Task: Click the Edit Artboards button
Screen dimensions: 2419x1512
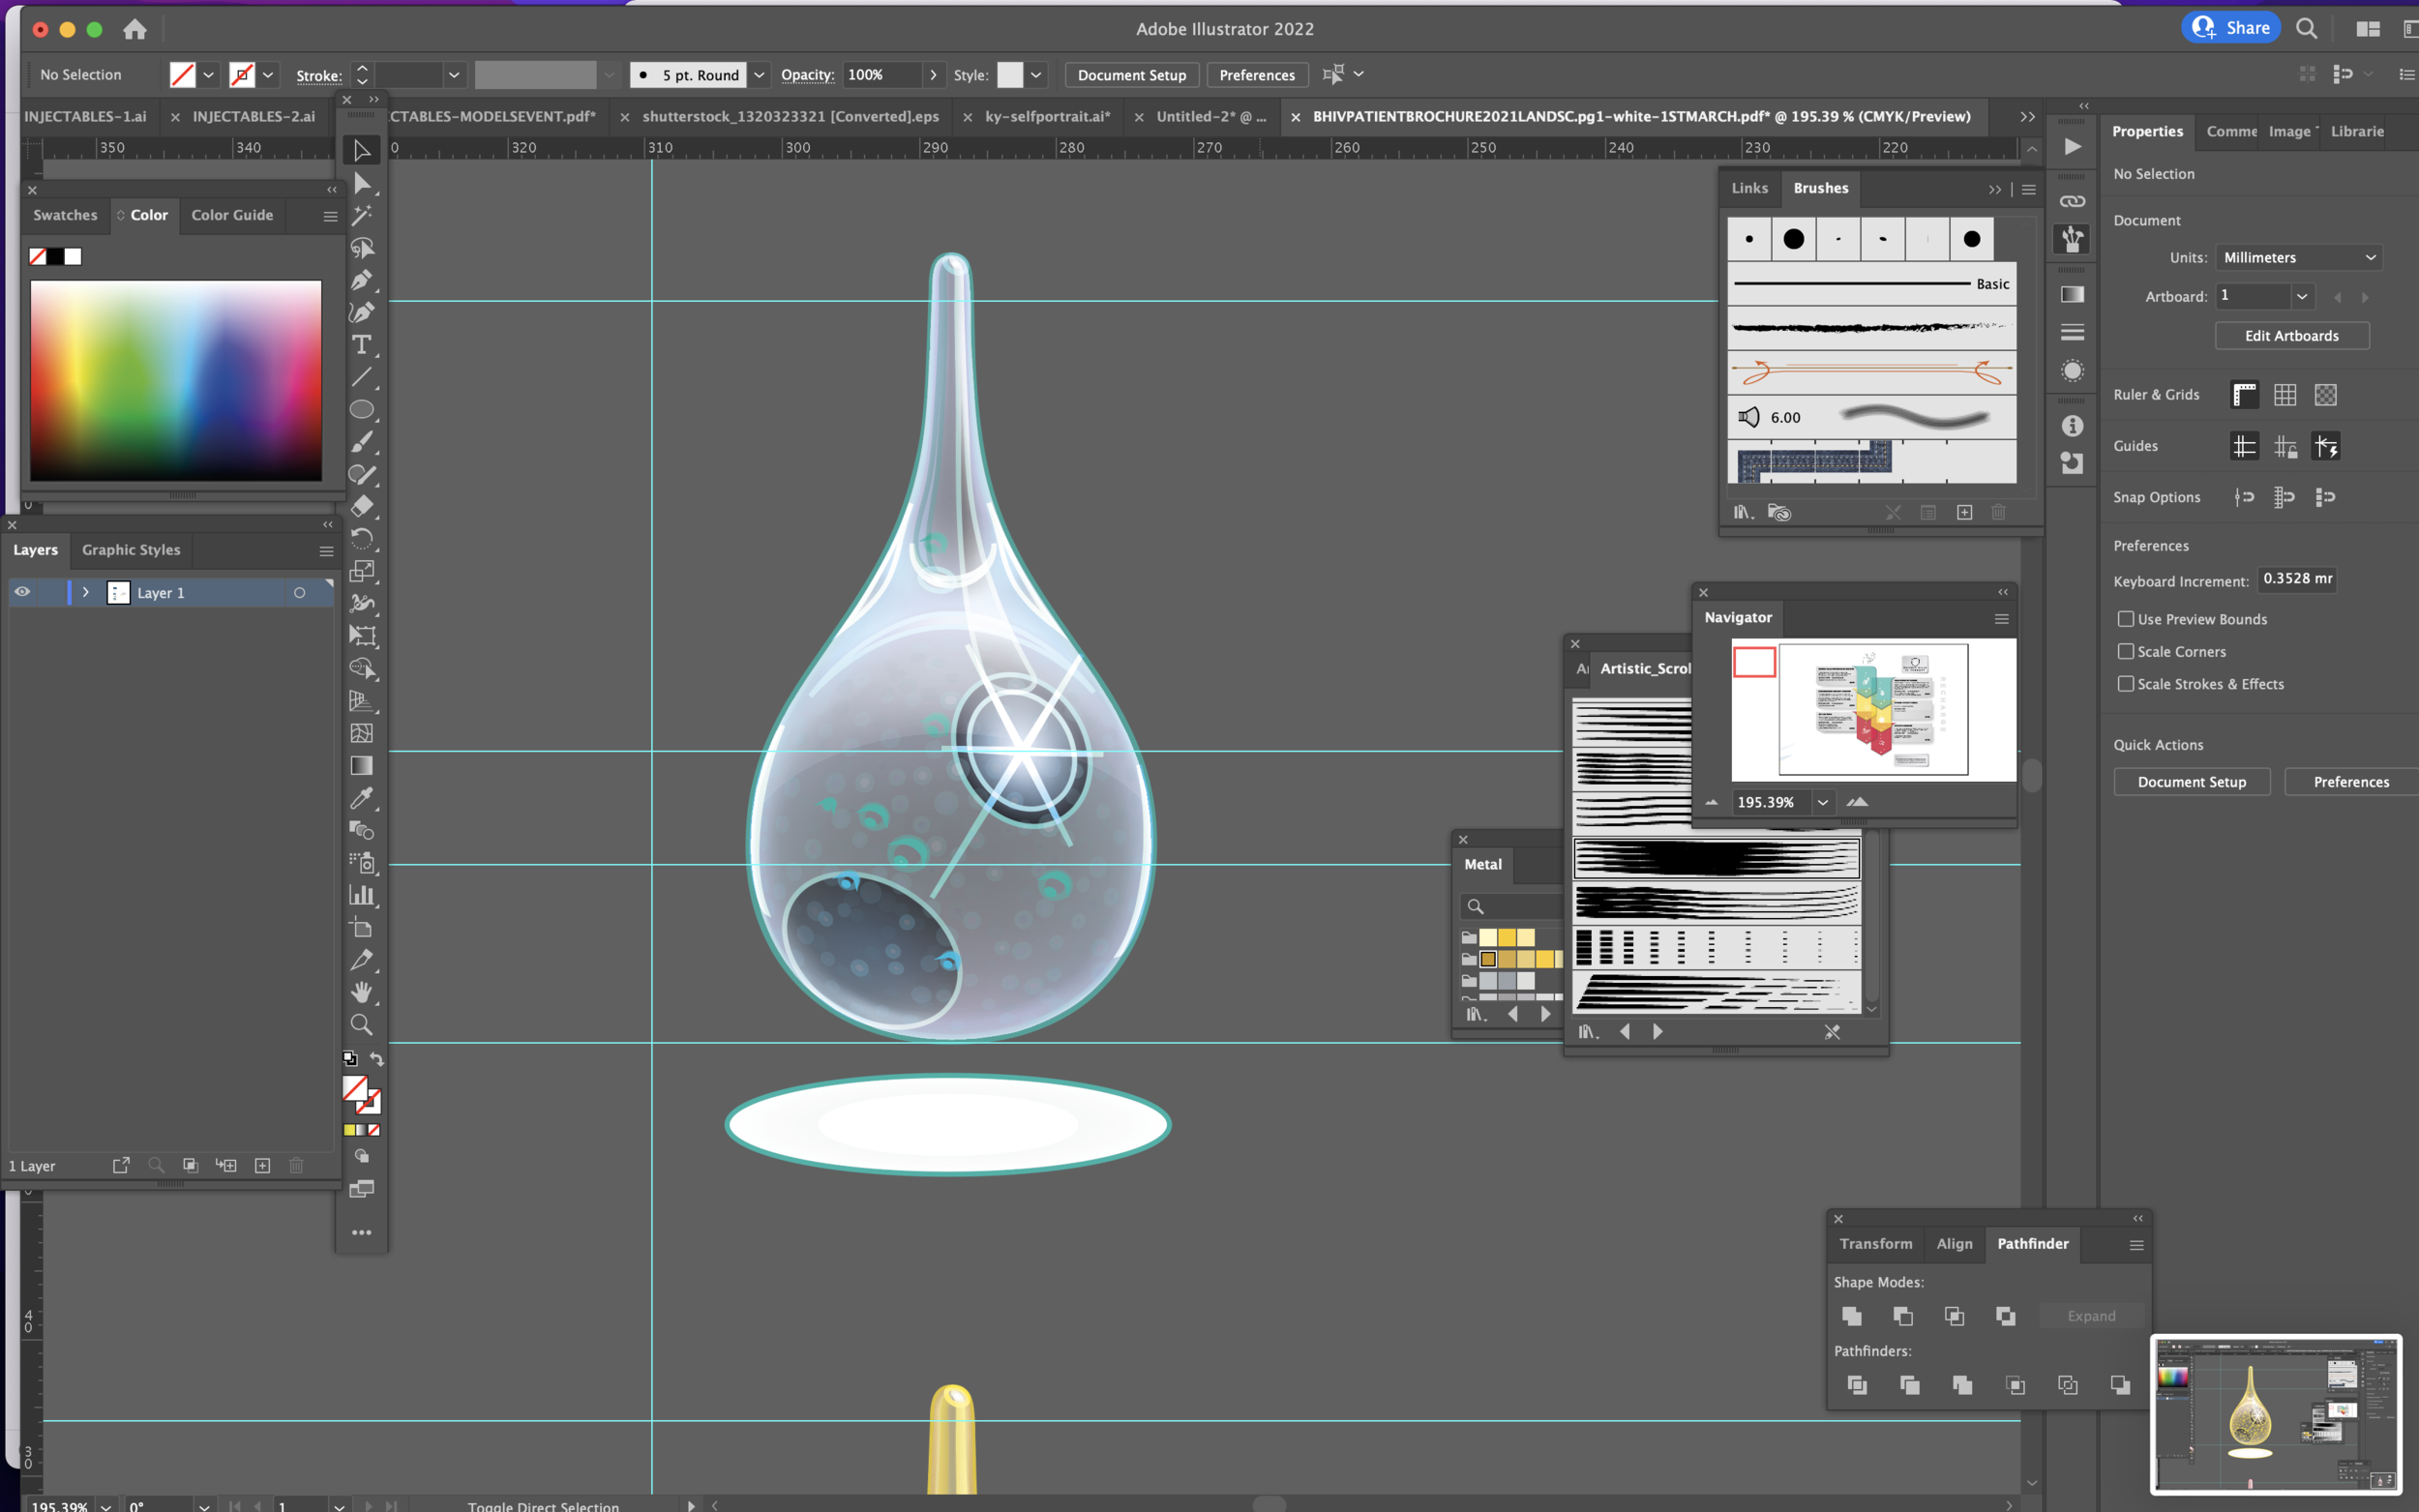Action: pos(2292,336)
